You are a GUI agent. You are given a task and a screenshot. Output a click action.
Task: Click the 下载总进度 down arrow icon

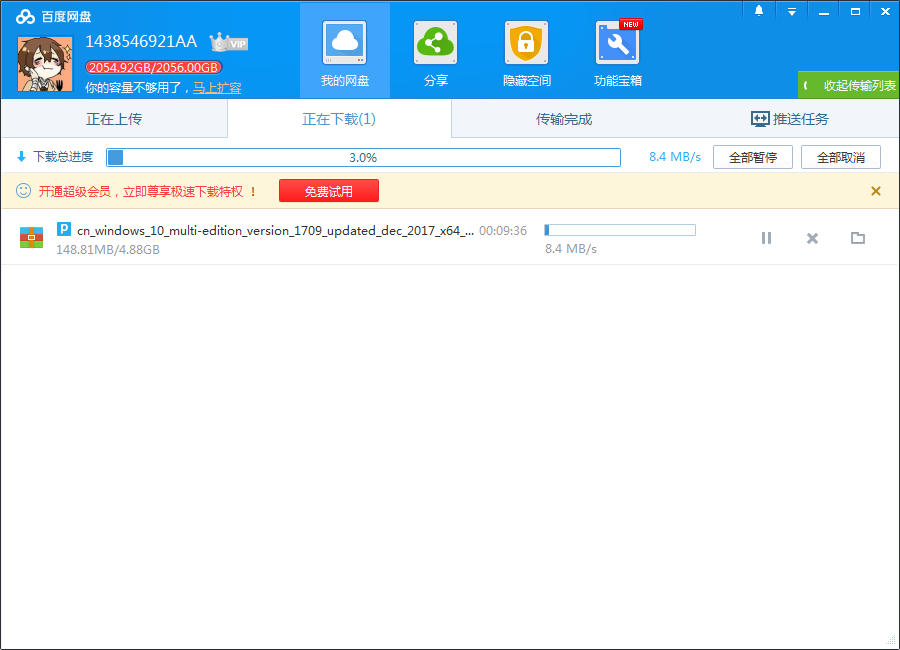(x=21, y=156)
